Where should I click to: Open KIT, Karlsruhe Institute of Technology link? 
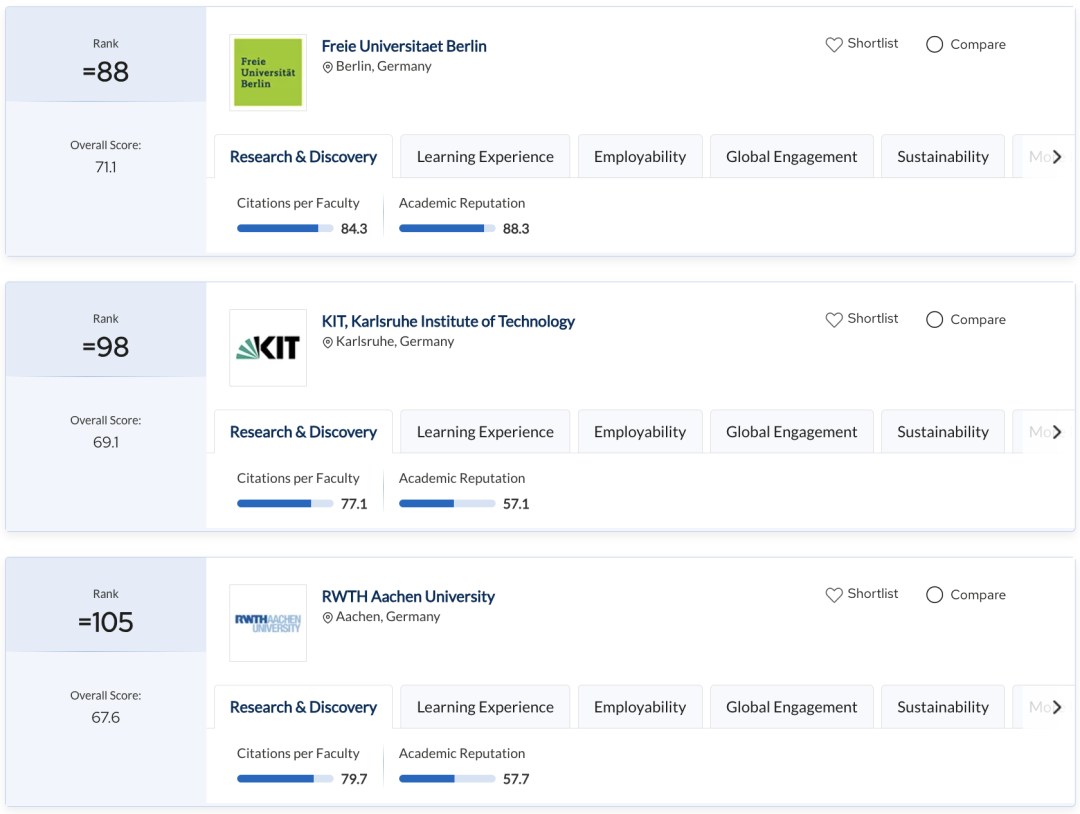(x=448, y=321)
